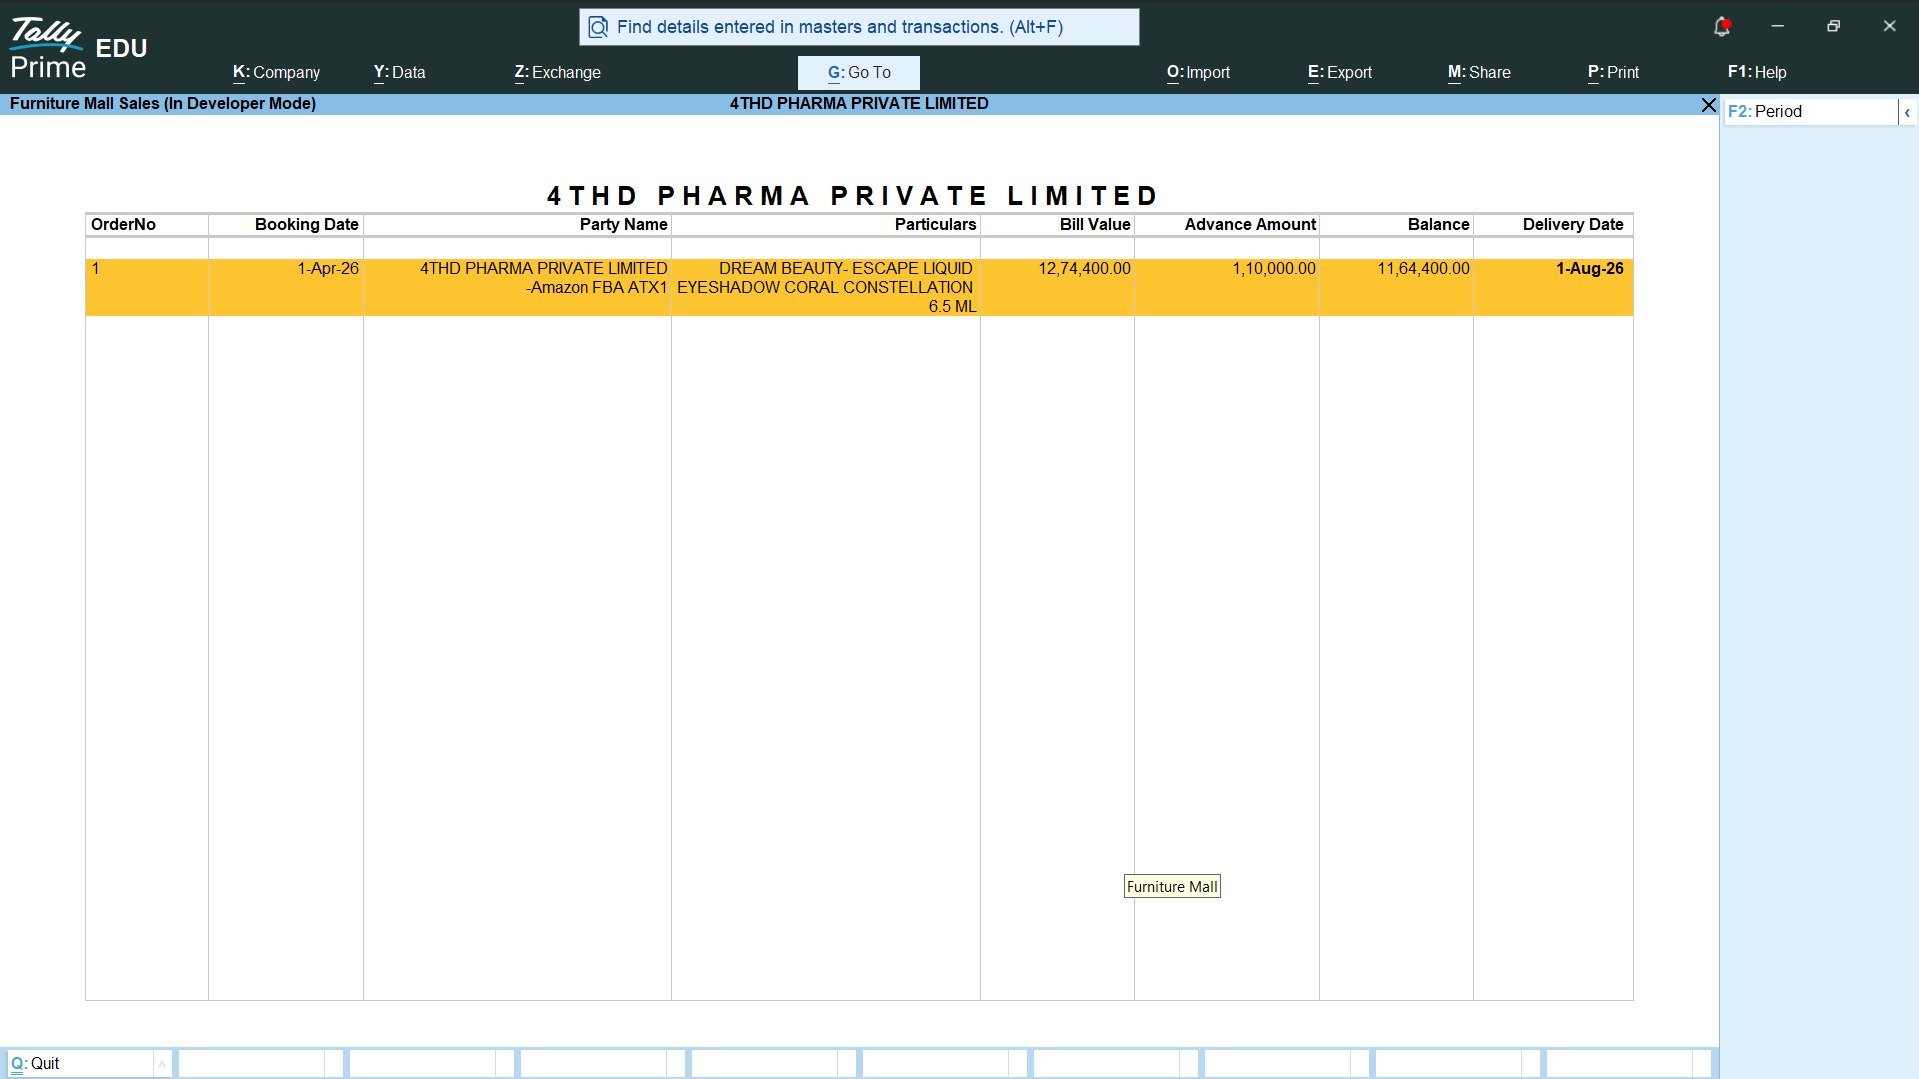
Task: Click booking date 1-Apr-26
Action: tap(327, 269)
